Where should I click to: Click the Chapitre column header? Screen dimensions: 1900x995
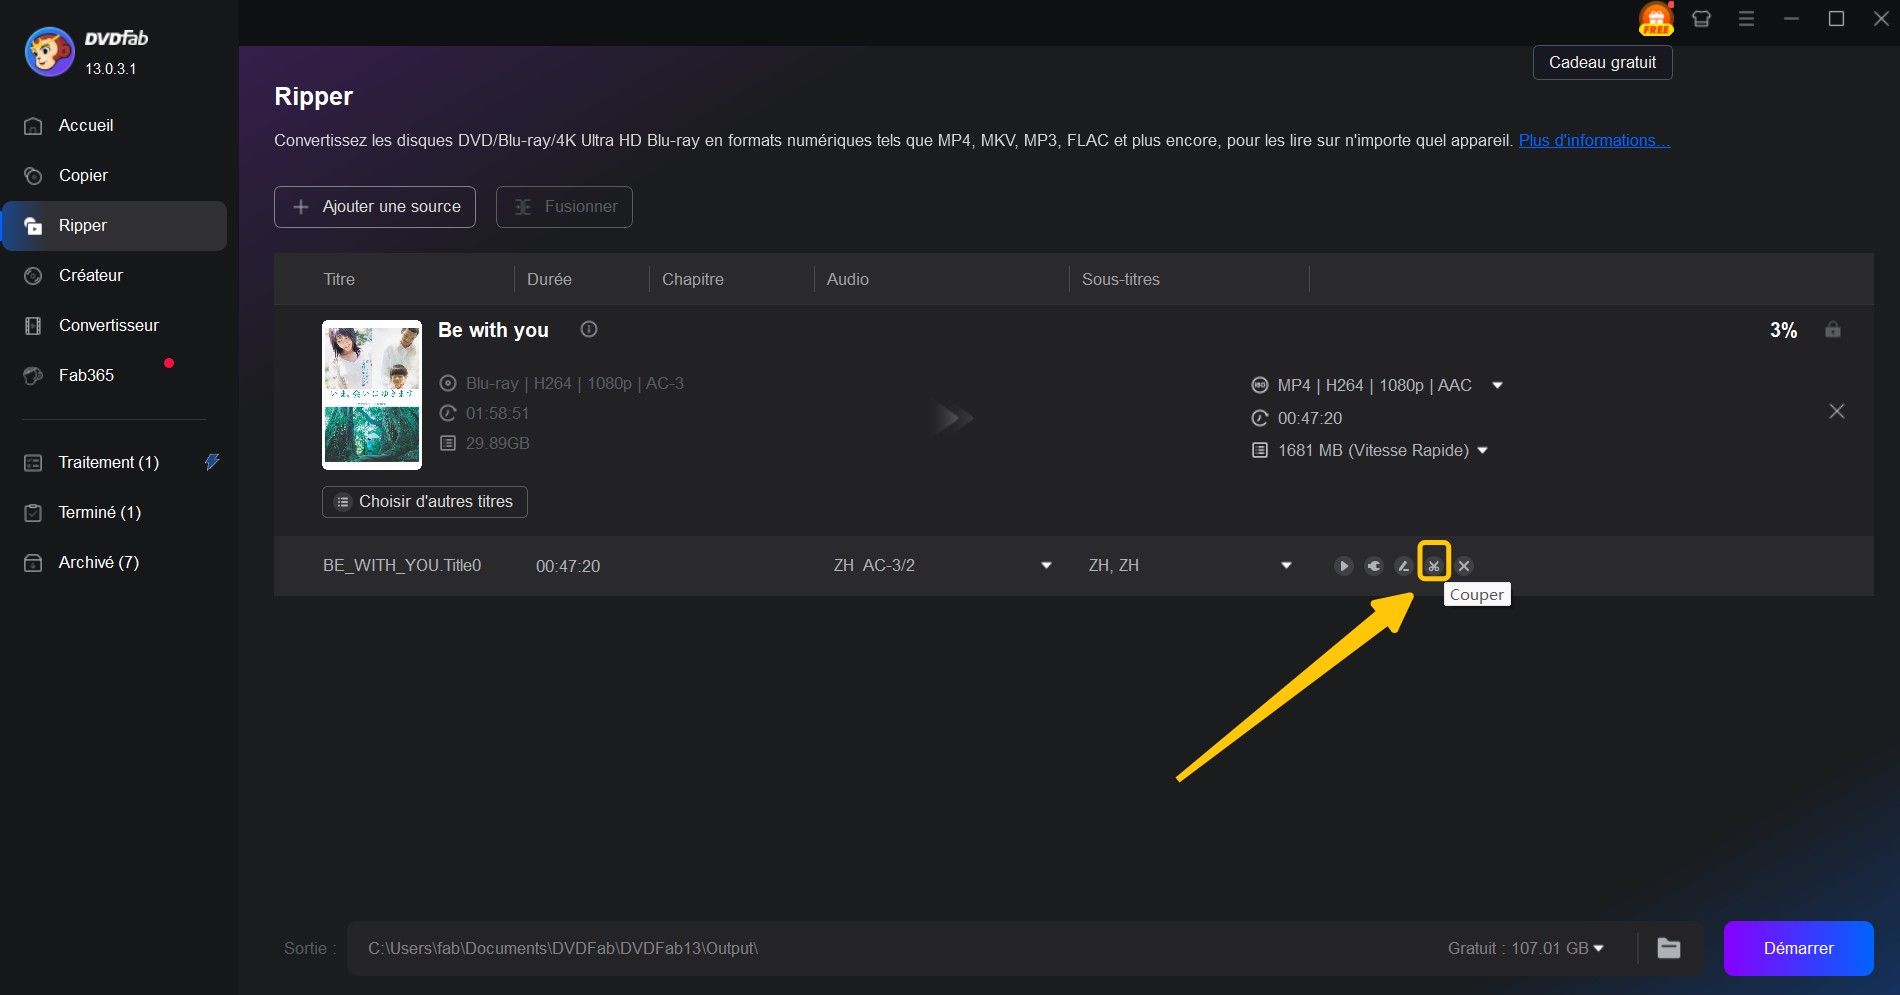(693, 280)
